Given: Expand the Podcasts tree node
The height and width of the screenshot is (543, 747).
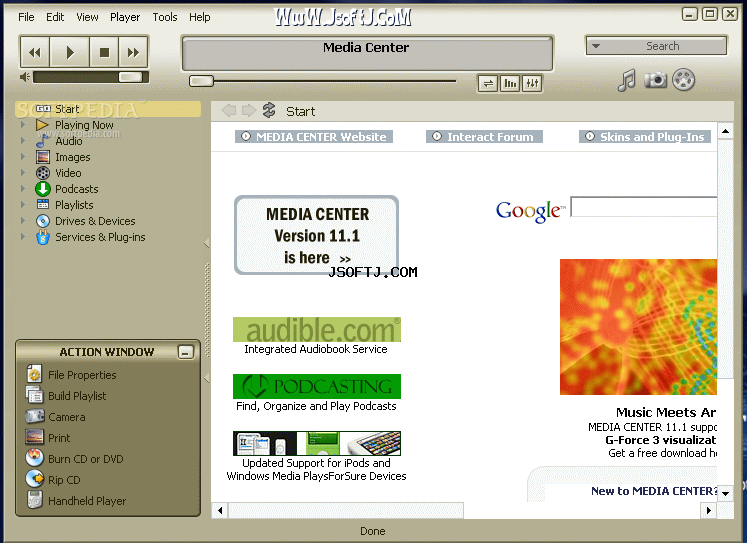Looking at the screenshot, I should (22, 189).
